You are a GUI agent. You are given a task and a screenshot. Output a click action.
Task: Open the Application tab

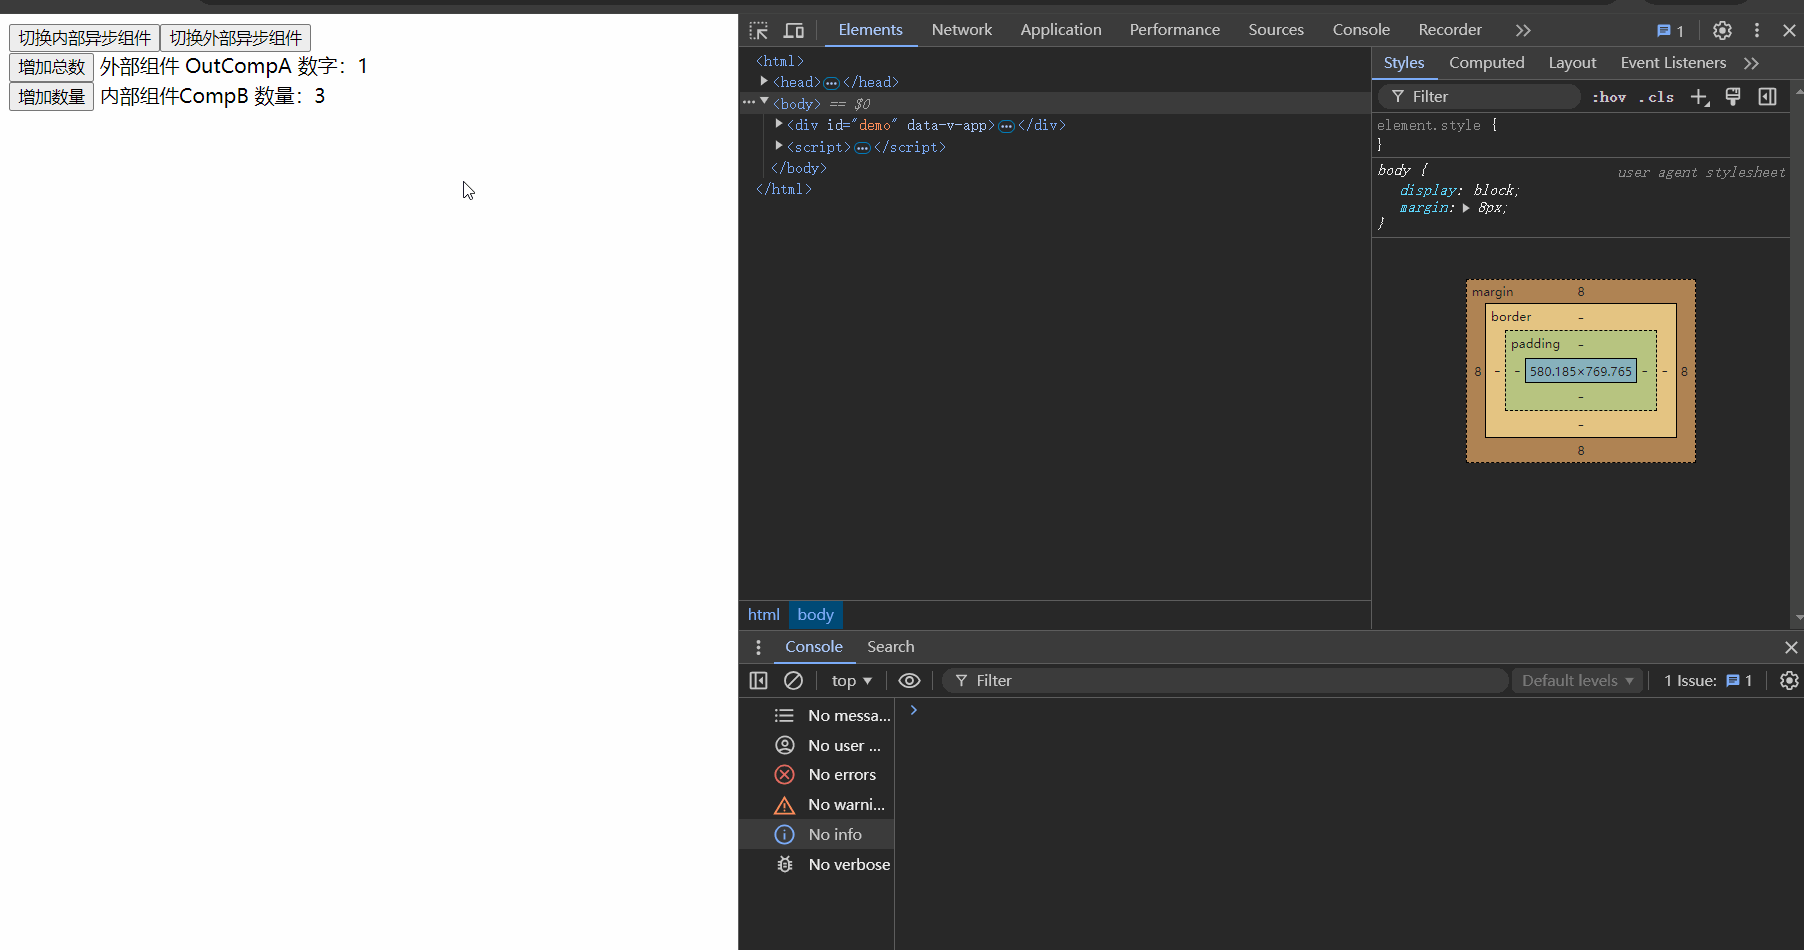1061,30
